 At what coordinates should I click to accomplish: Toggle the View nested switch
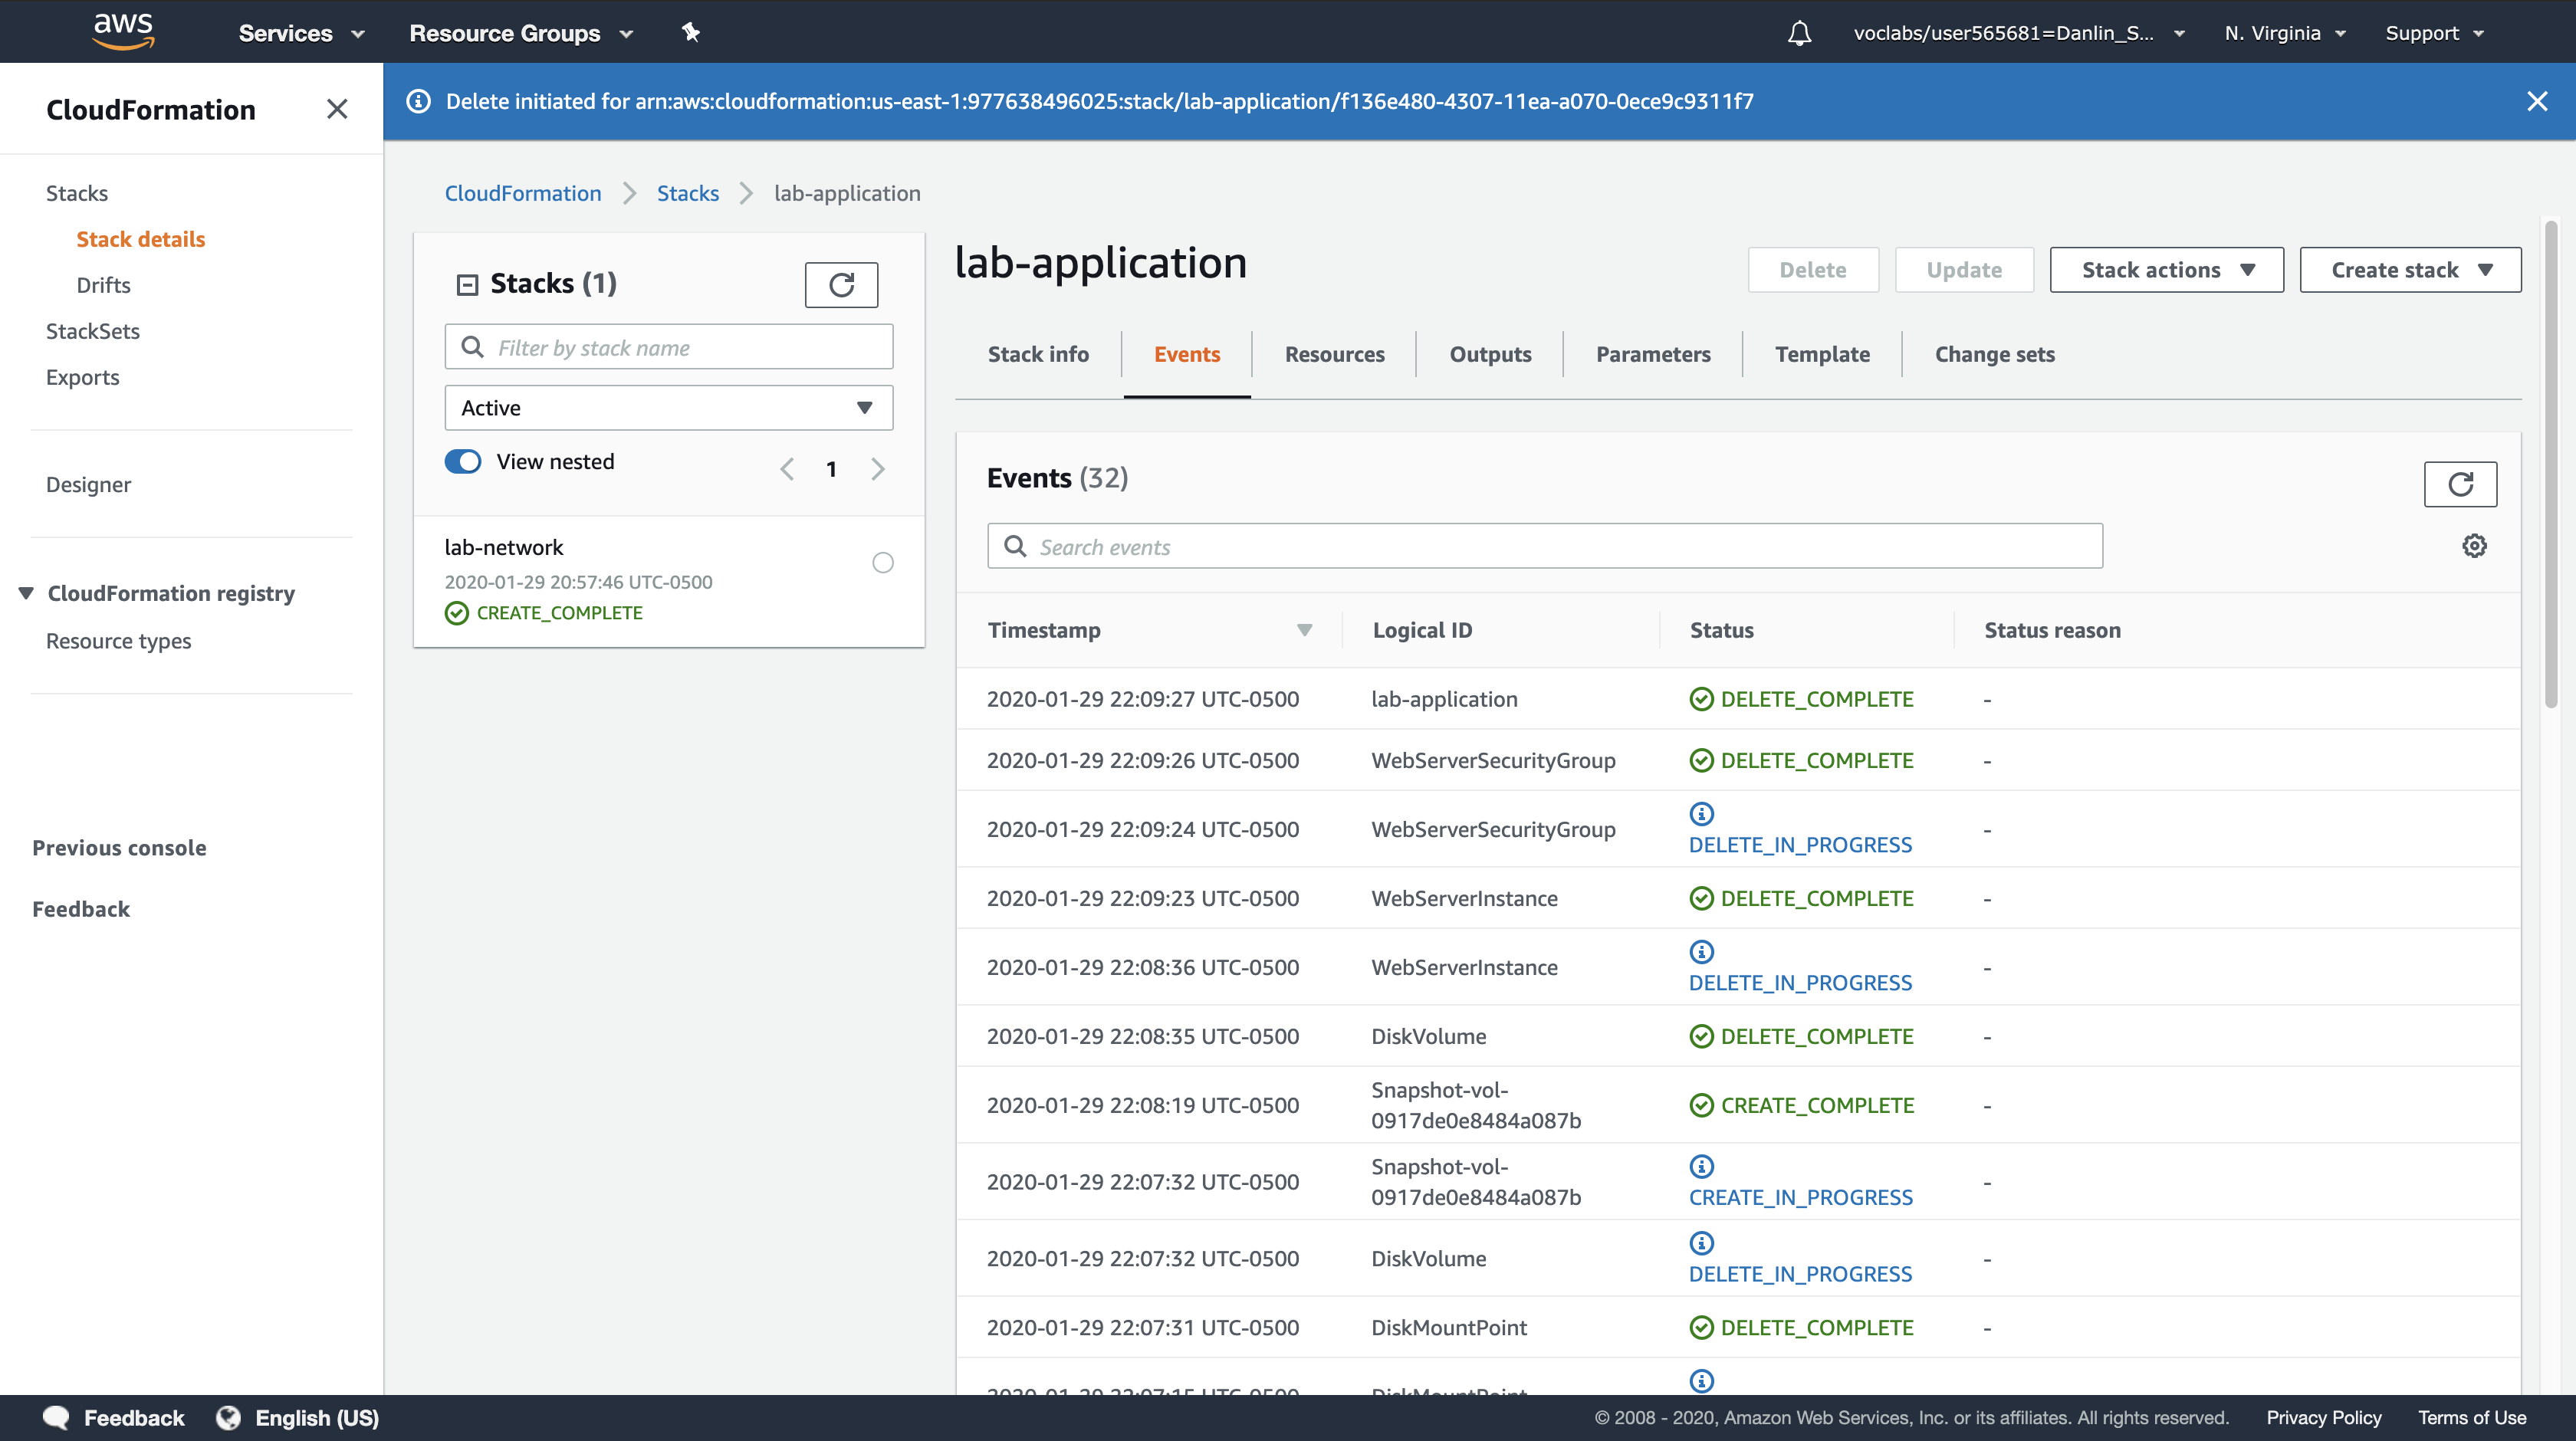pyautogui.click(x=463, y=461)
